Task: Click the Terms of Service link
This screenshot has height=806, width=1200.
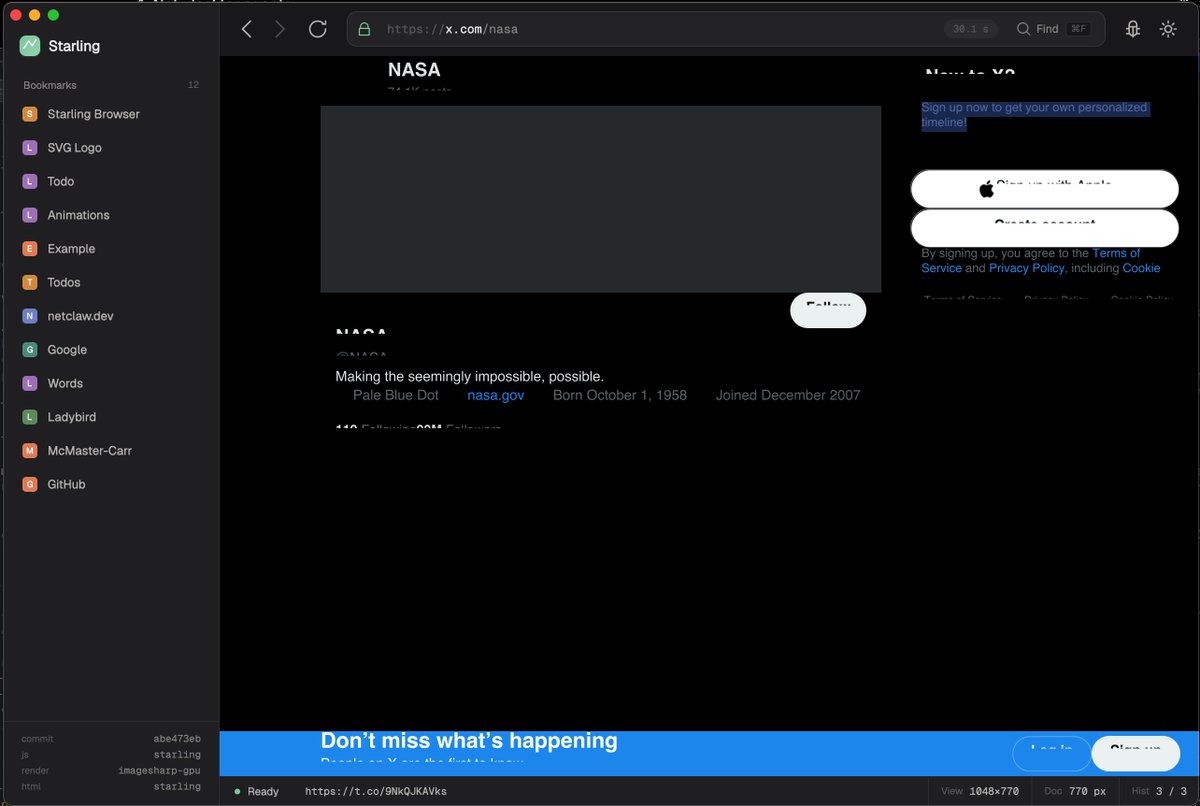Action: [1031, 261]
